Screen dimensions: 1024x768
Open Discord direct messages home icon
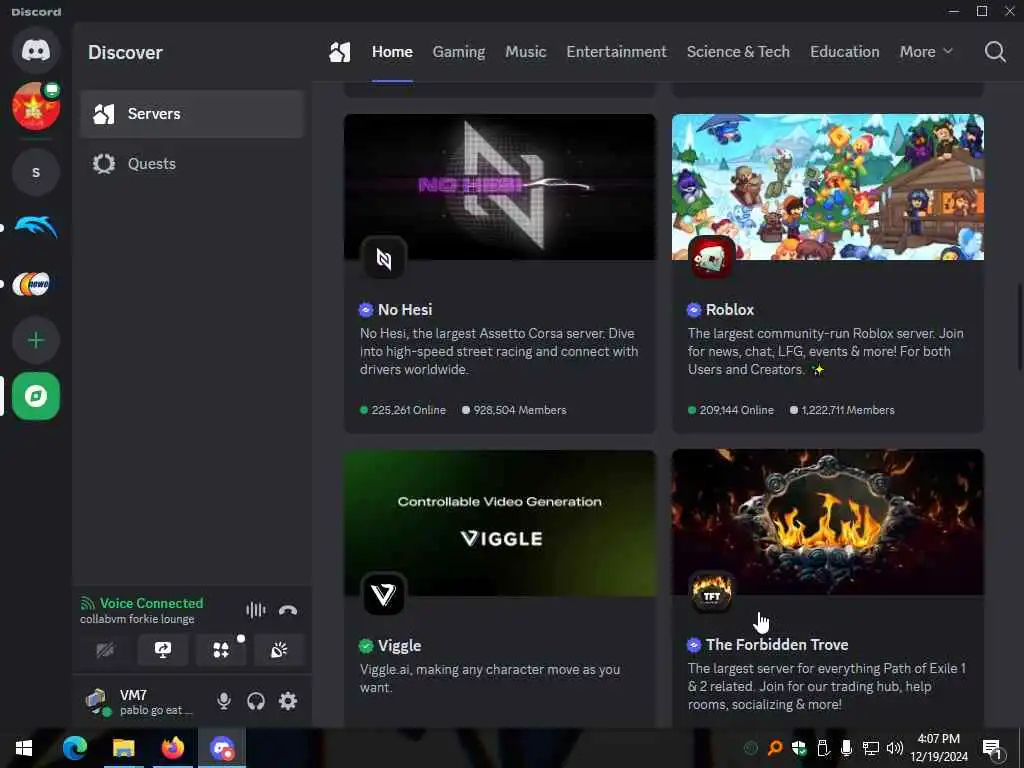36,50
